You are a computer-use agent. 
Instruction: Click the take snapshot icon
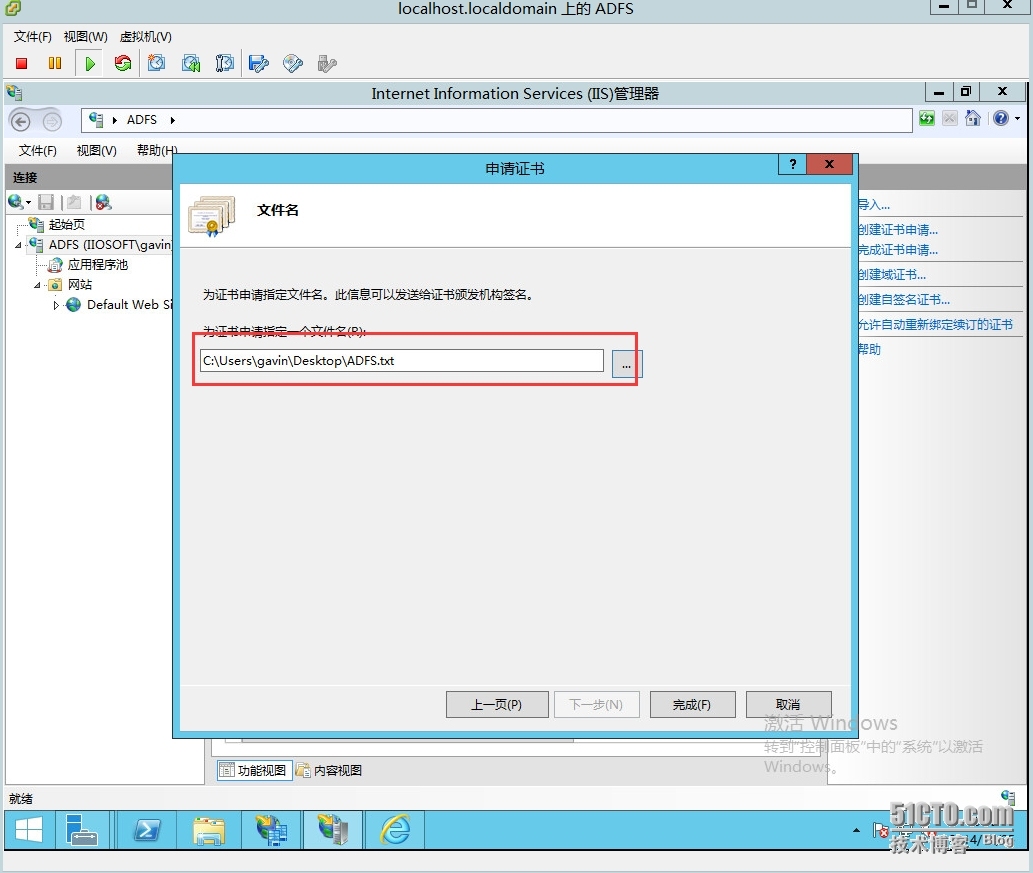[x=156, y=63]
